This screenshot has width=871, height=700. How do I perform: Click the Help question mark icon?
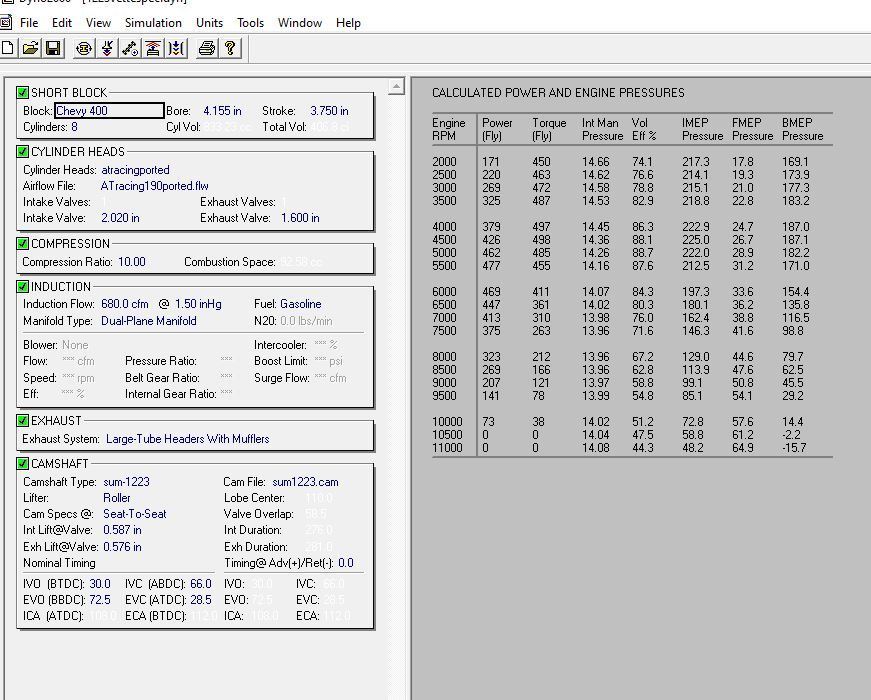pyautogui.click(x=230, y=48)
